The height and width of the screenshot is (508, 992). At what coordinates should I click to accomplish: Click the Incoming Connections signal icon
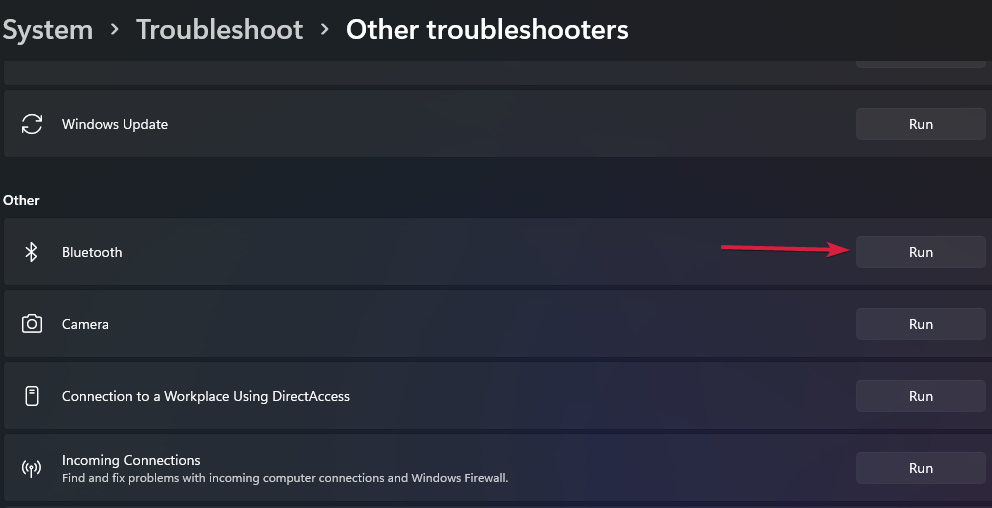coord(32,468)
